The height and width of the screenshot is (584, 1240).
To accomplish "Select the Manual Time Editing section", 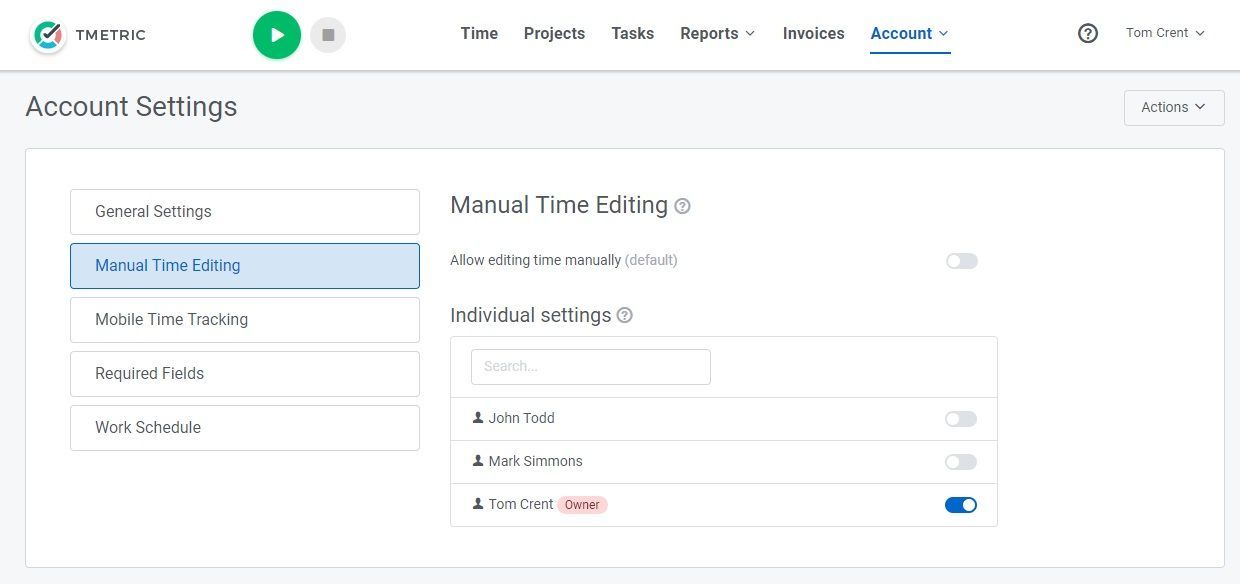I will coord(245,266).
